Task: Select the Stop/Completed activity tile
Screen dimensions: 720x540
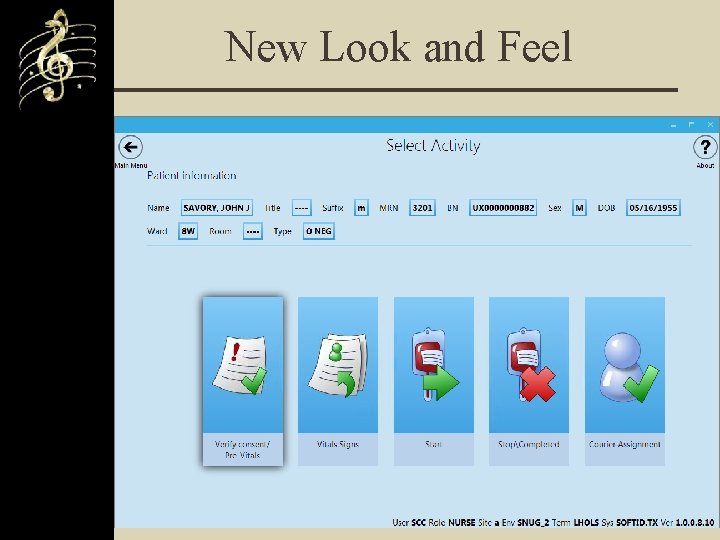Action: pos(529,381)
